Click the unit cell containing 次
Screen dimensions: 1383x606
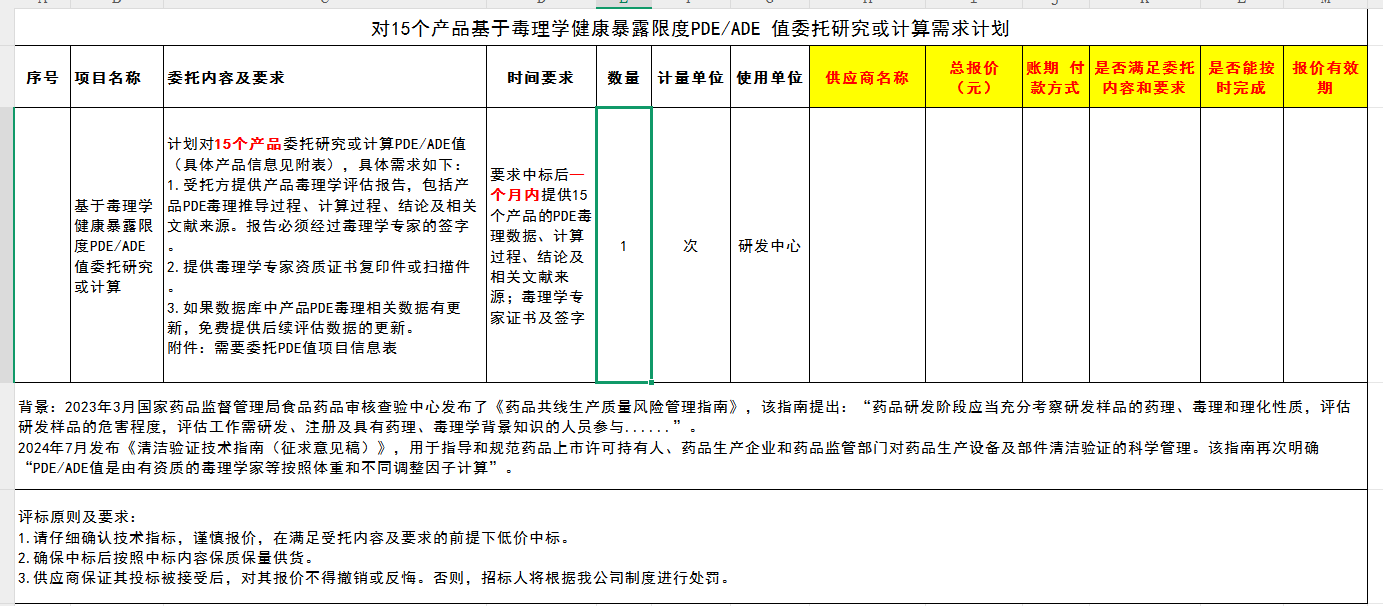(x=690, y=245)
